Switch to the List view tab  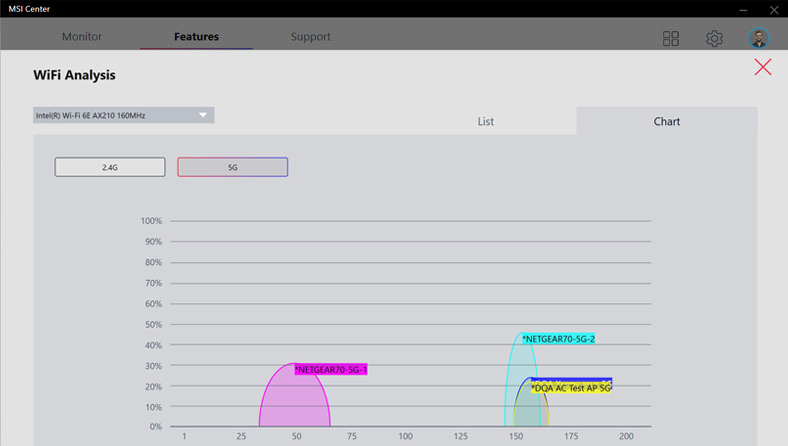click(x=485, y=121)
